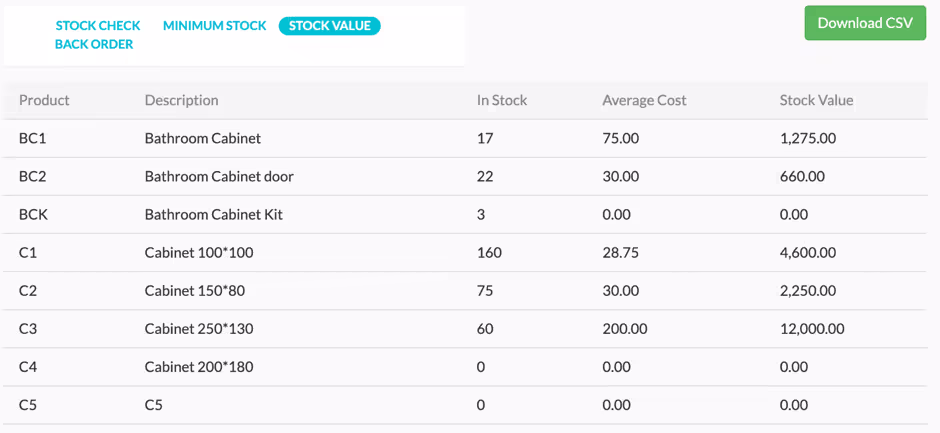Viewport: 940px width, 433px height.
Task: Select product code C4
Action: (x=28, y=367)
